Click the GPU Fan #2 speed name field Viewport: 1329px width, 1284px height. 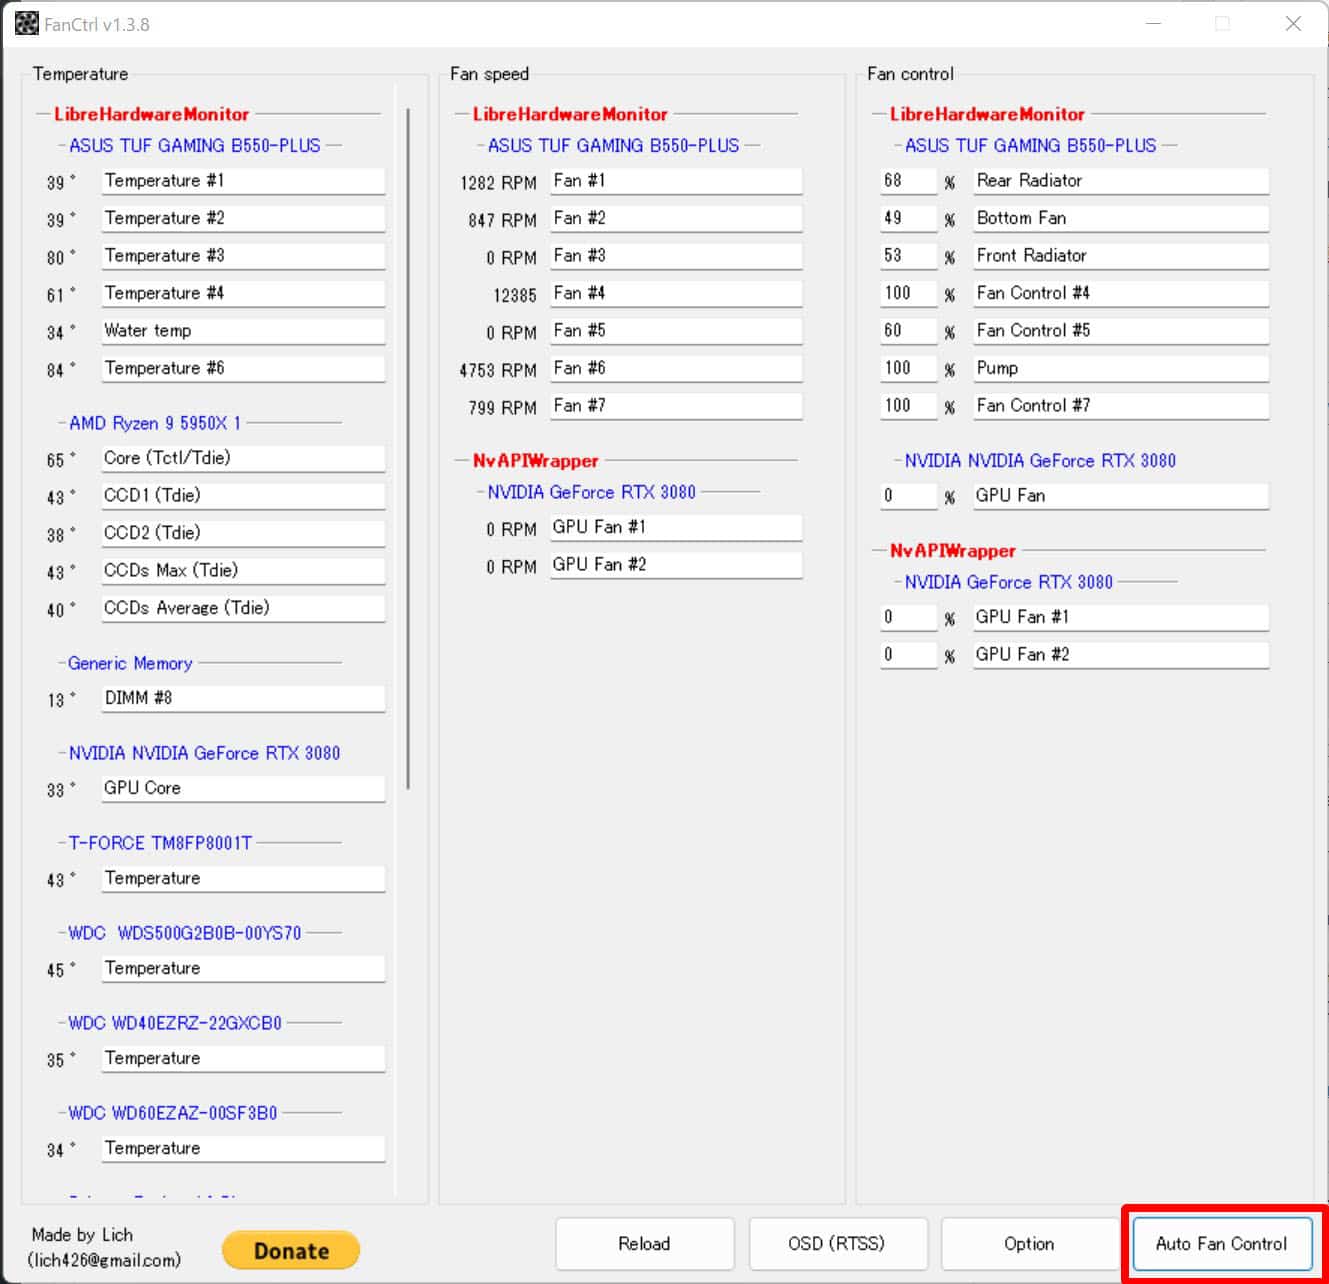click(676, 565)
